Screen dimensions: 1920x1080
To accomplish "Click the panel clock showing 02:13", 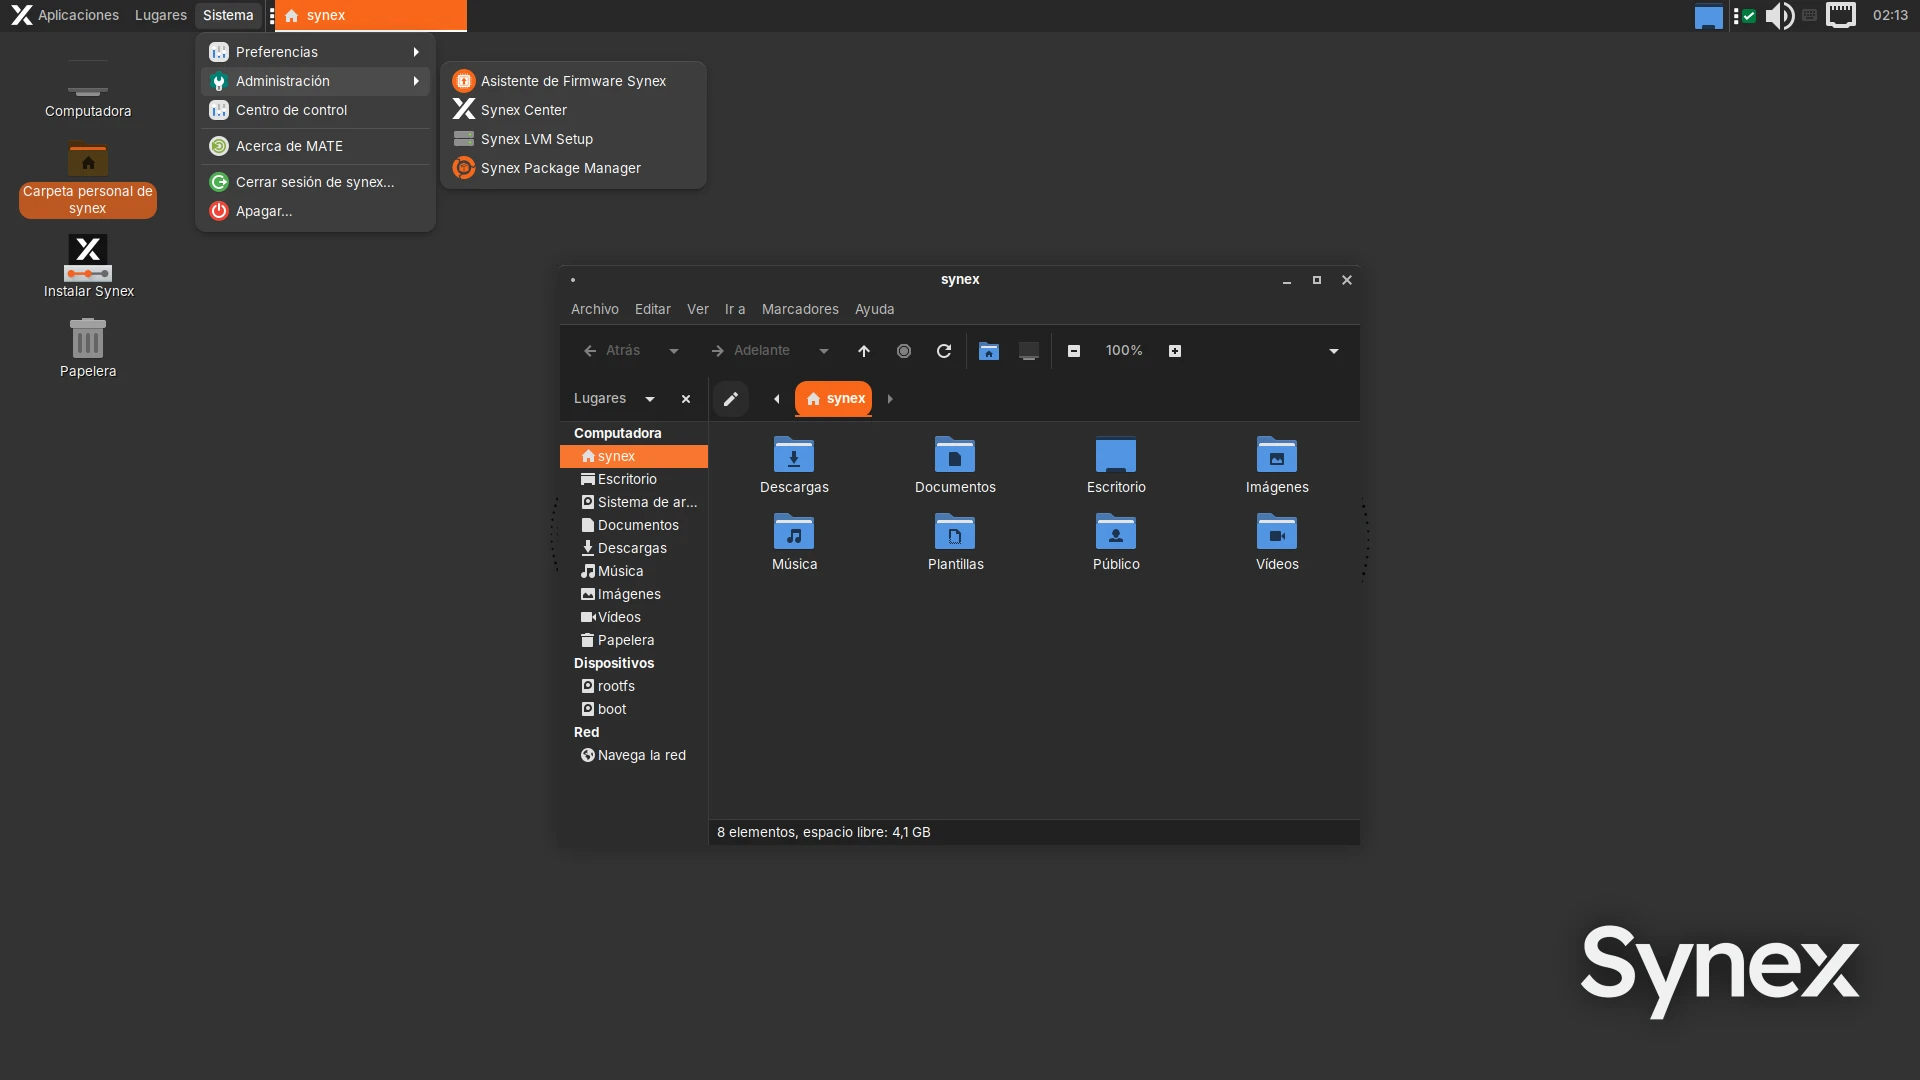I will [x=1890, y=15].
